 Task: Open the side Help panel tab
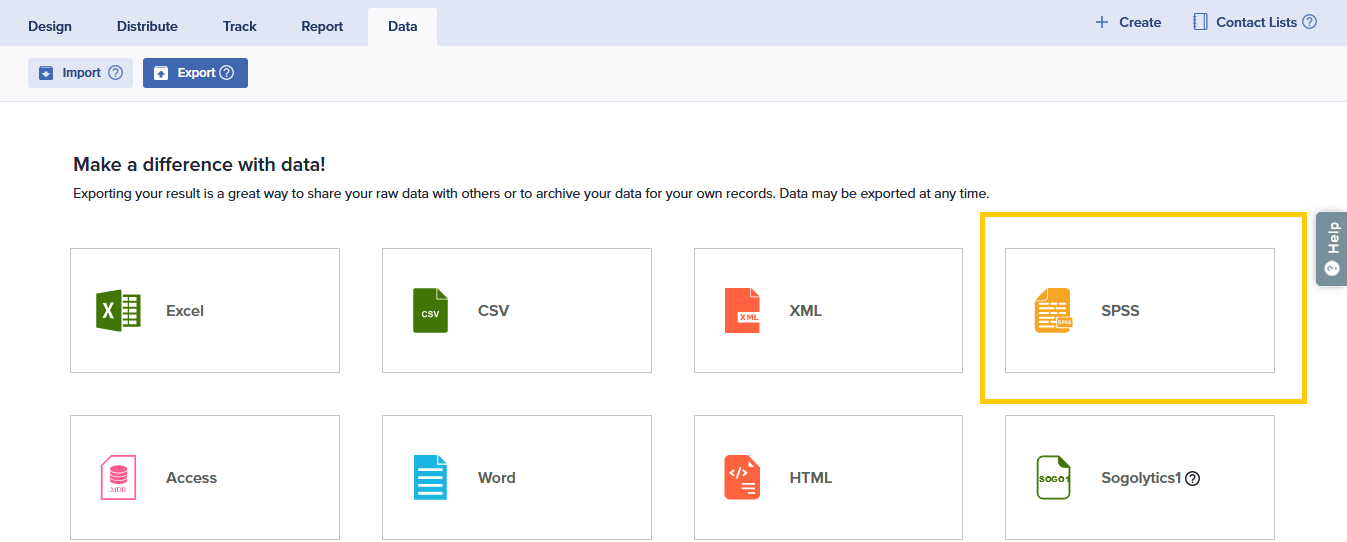click(x=1331, y=249)
